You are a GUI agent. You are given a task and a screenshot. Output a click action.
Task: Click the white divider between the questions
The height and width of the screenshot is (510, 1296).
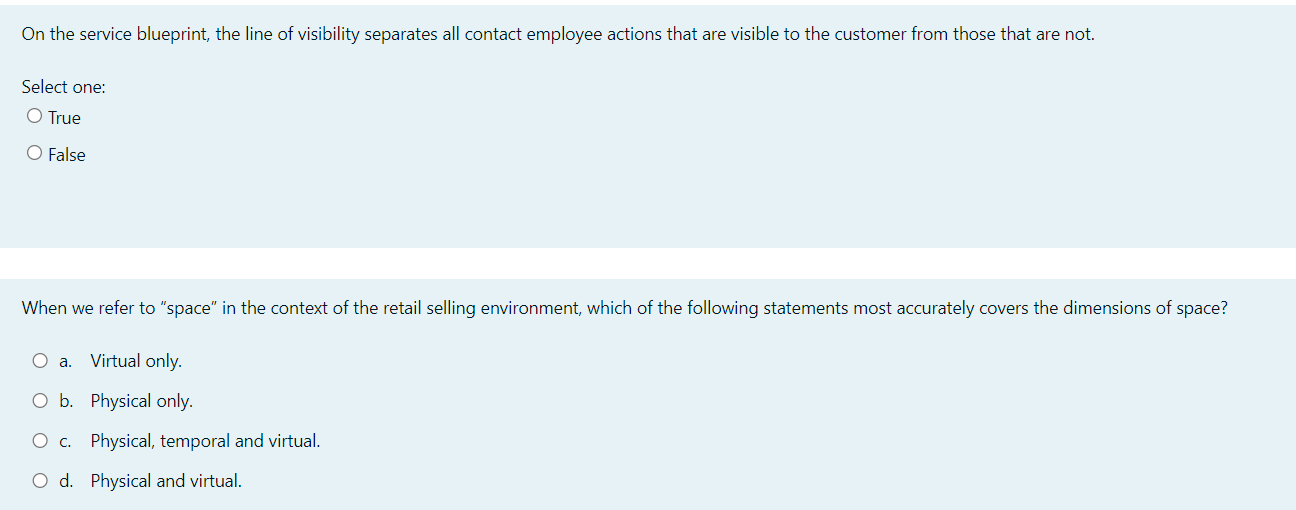(648, 263)
